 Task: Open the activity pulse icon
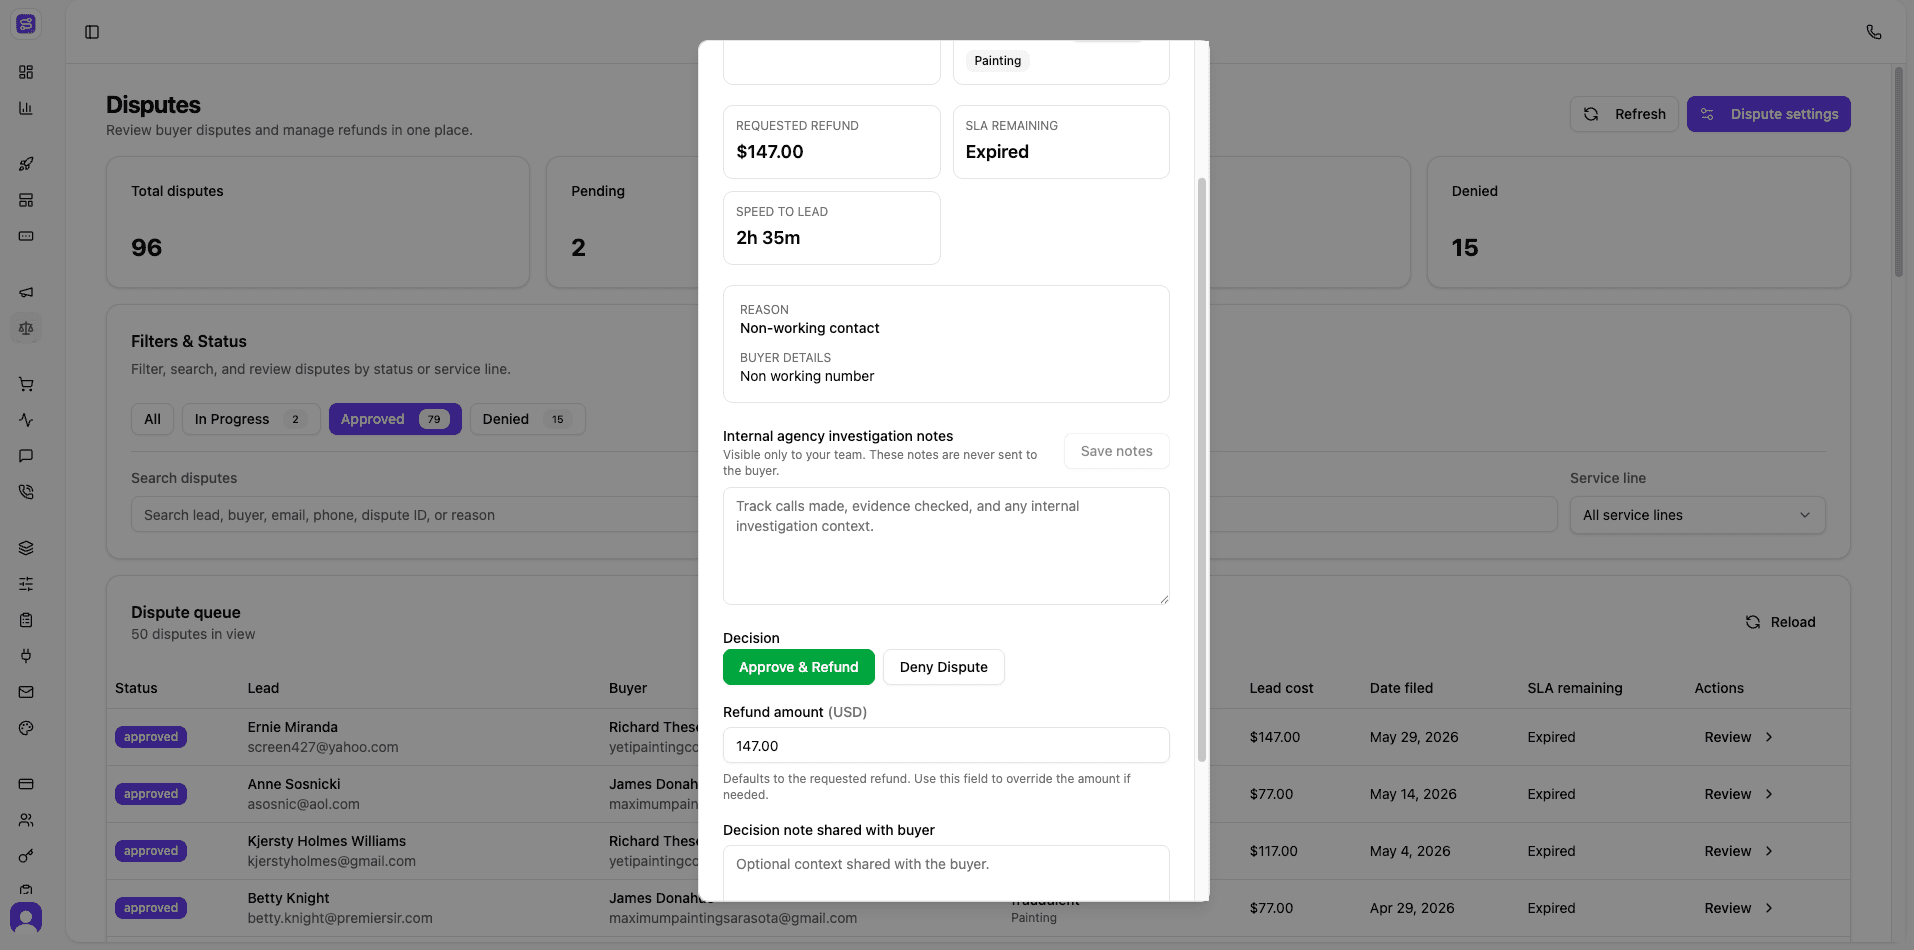[26, 420]
